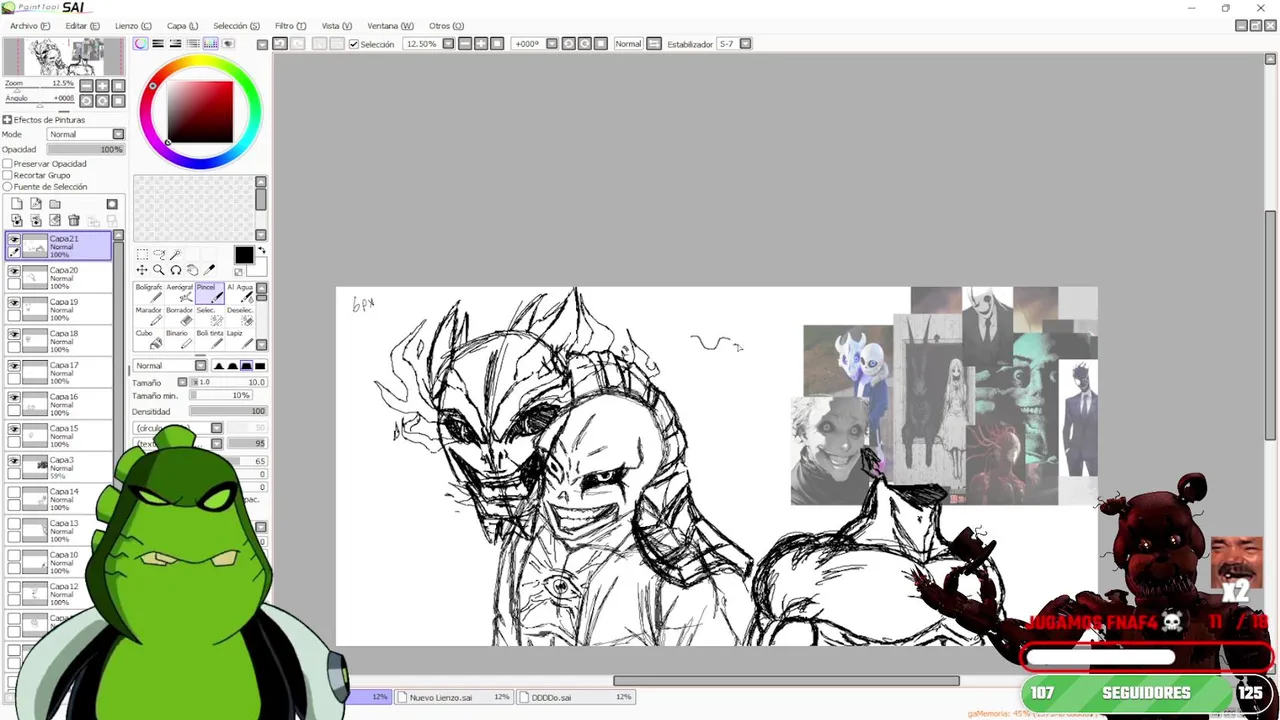1280x720 pixels.
Task: Select the Pincel brush tool
Action: tap(210, 292)
